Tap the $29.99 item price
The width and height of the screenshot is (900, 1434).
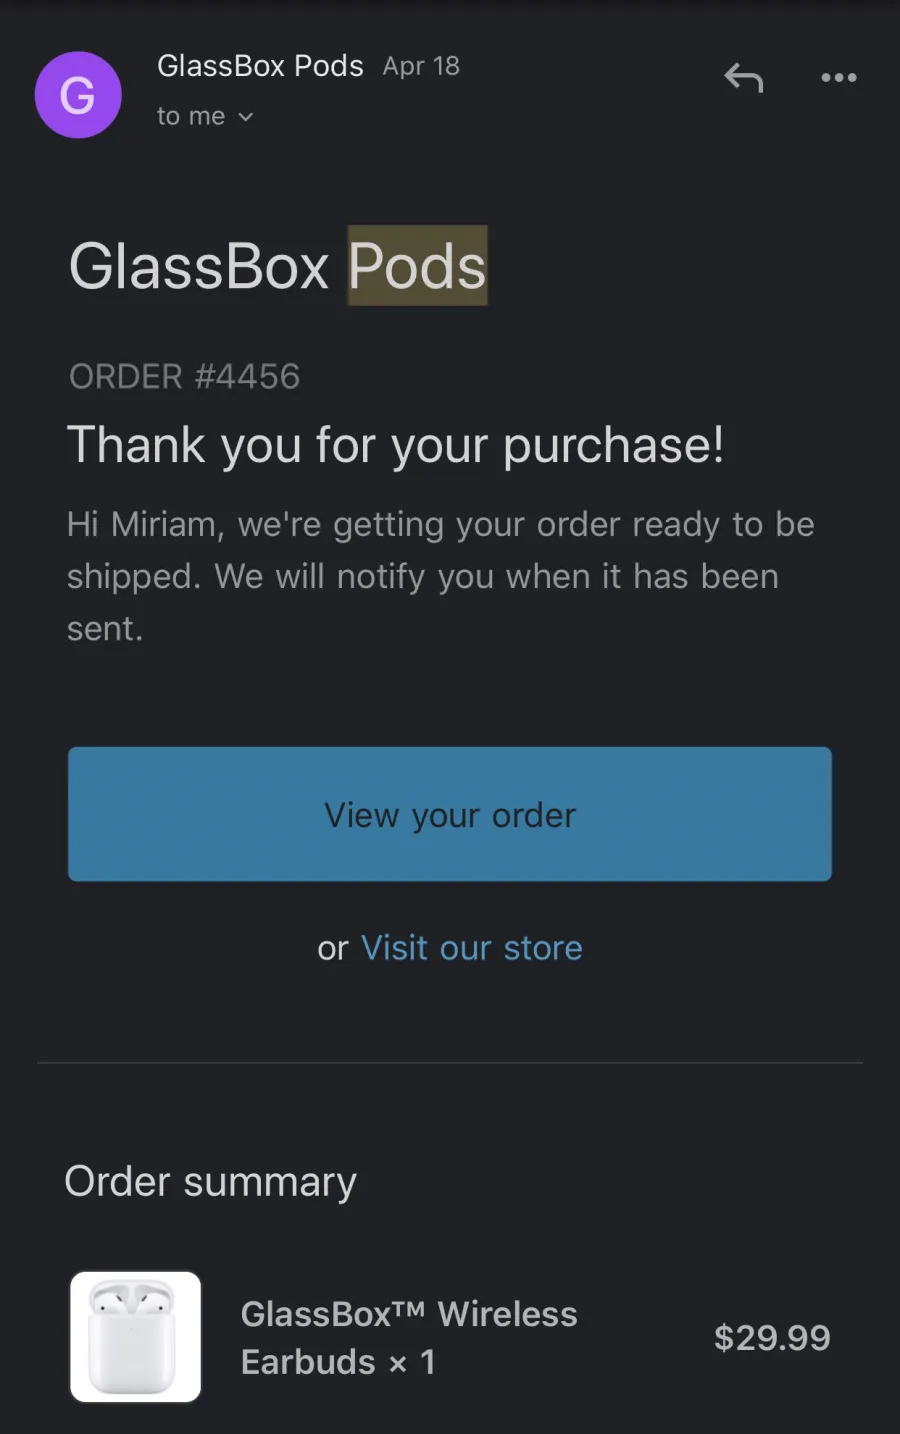pyautogui.click(x=772, y=1337)
